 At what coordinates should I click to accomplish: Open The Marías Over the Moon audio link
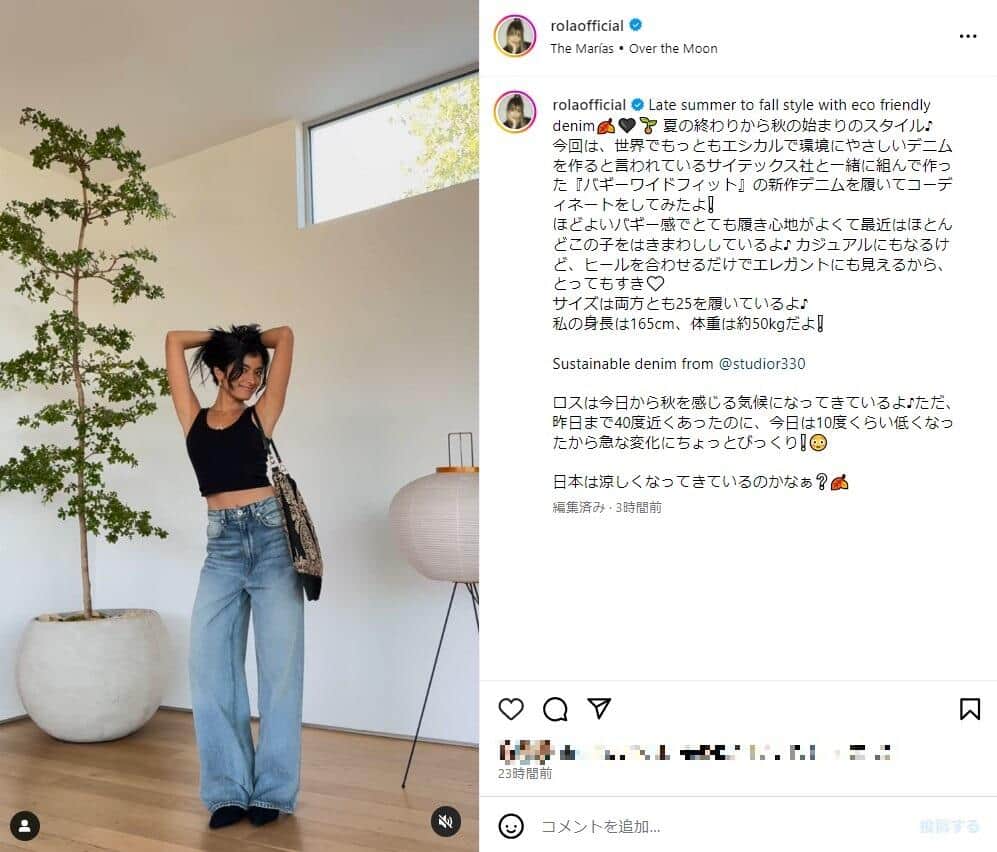pyautogui.click(x=634, y=48)
